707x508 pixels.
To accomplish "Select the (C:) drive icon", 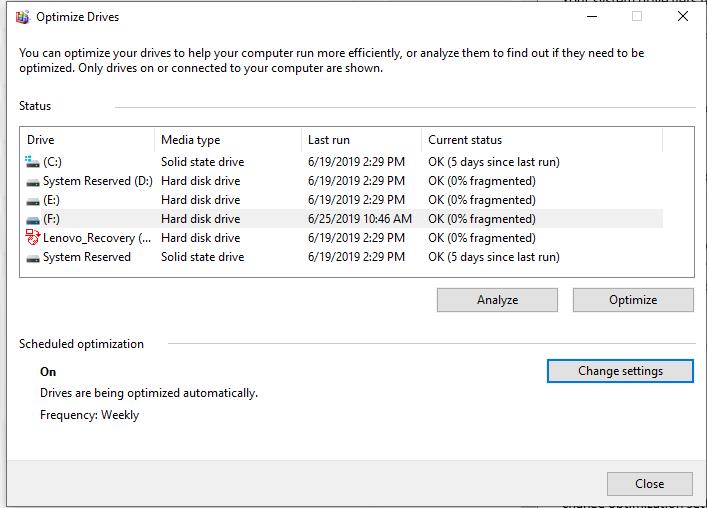I will (32, 162).
